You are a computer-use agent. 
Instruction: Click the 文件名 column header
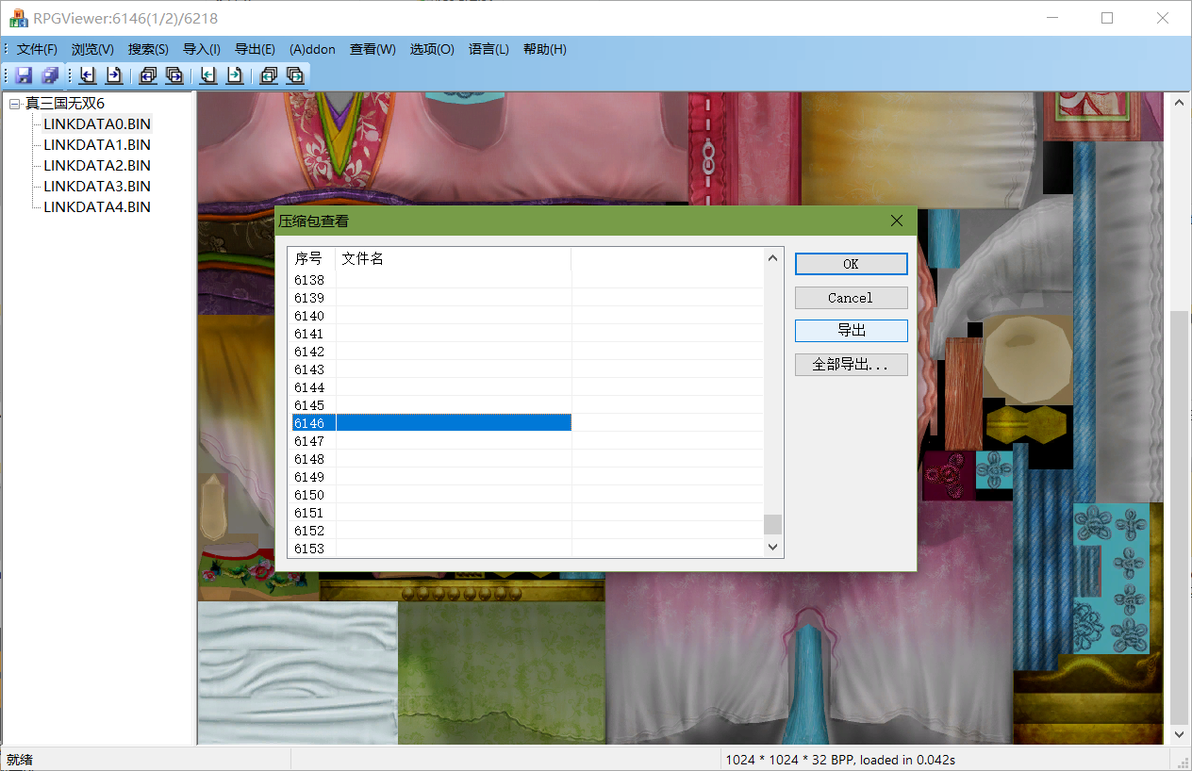coord(453,259)
